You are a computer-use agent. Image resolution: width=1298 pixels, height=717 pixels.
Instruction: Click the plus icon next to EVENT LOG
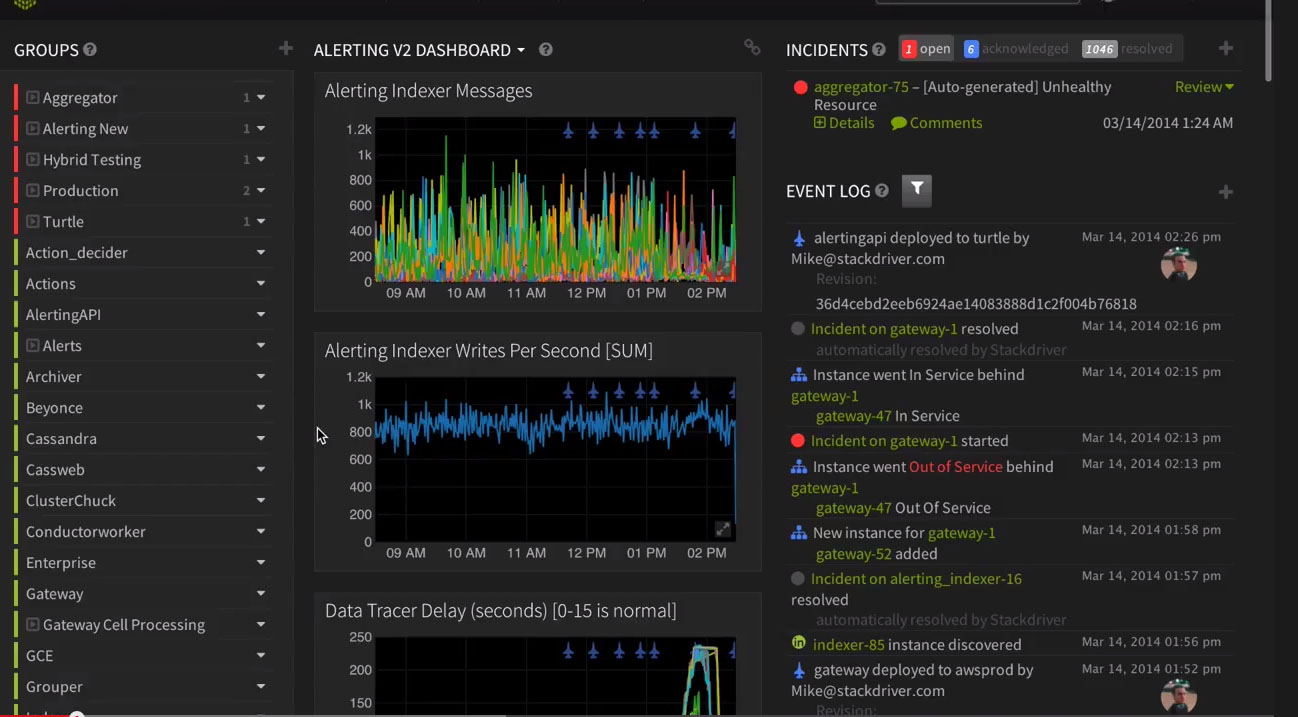1225,192
